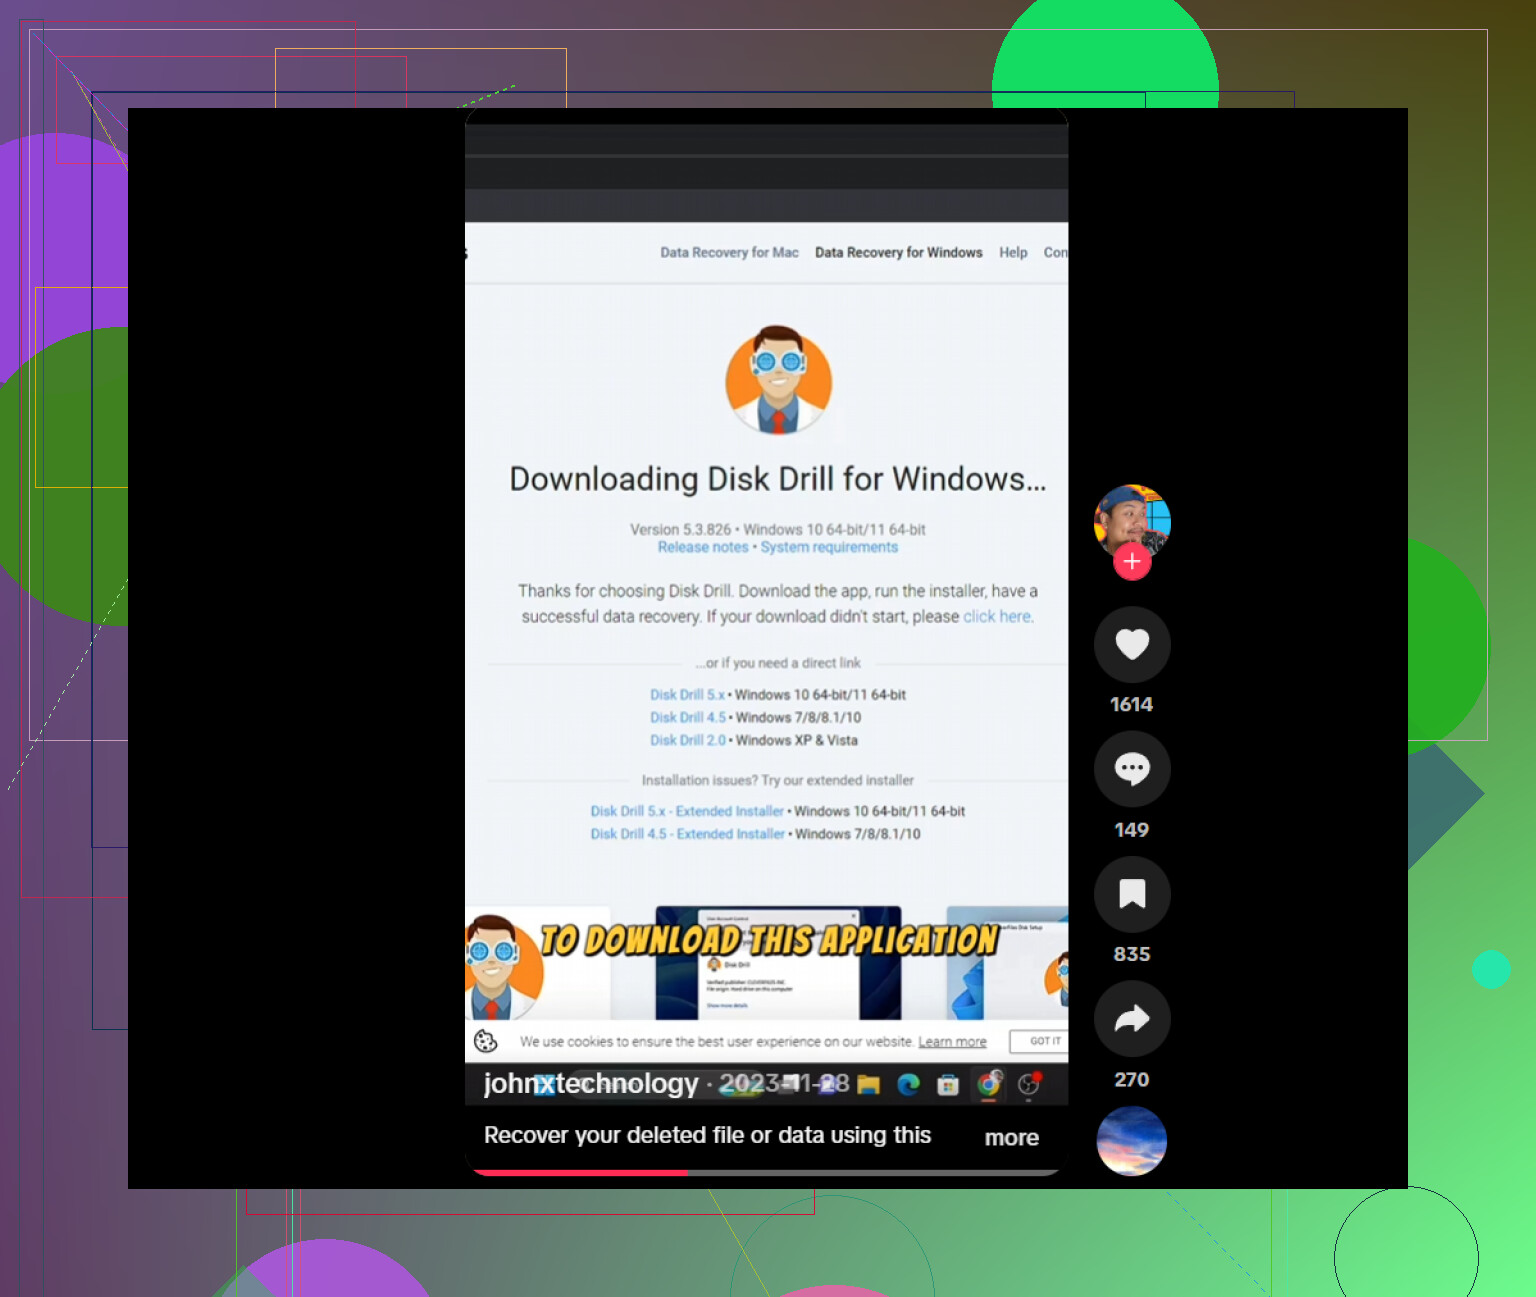Click the comment count 149
1536x1297 pixels.
click(1132, 830)
